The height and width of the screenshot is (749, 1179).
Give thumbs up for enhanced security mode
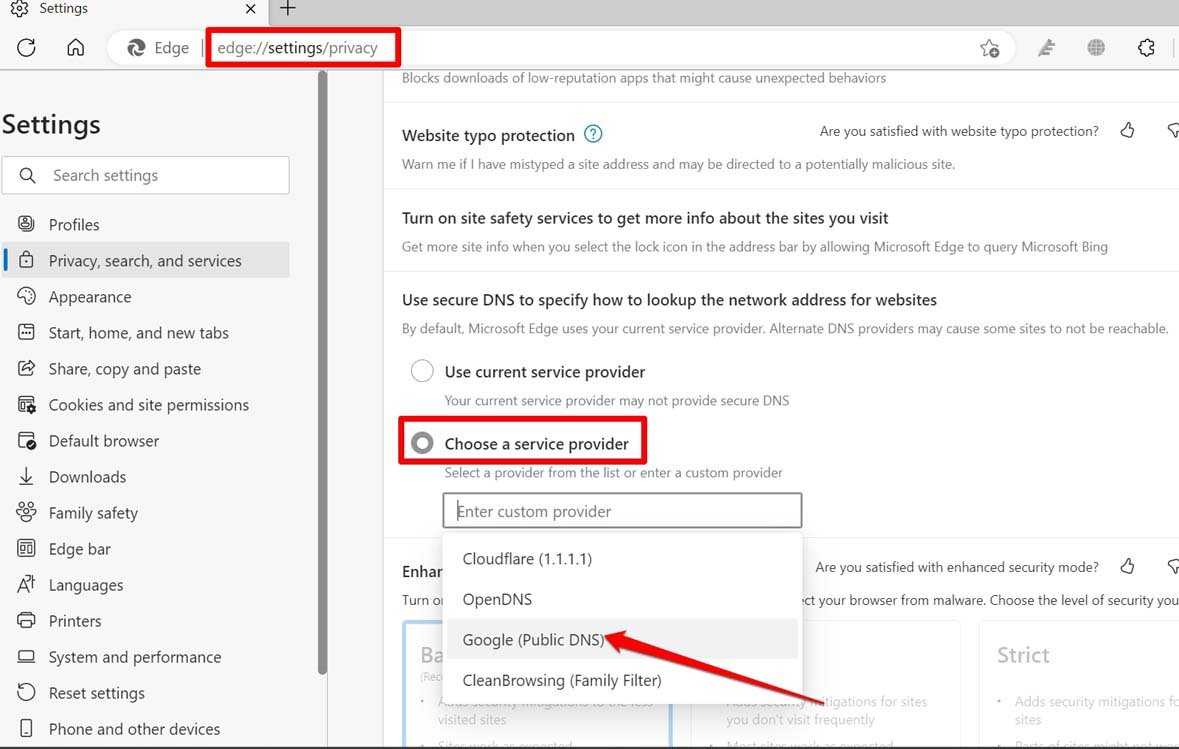tap(1127, 566)
